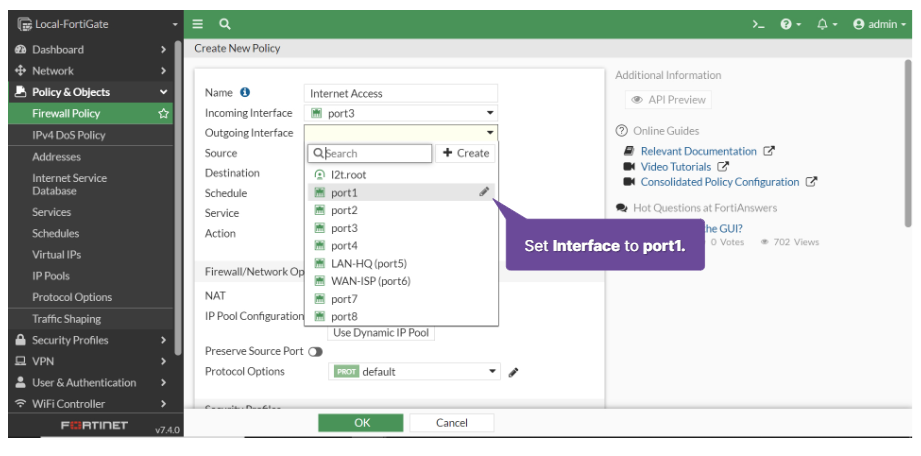The width and height of the screenshot is (921, 456).
Task: Click the pencil edit icon beside port1
Action: [484, 192]
